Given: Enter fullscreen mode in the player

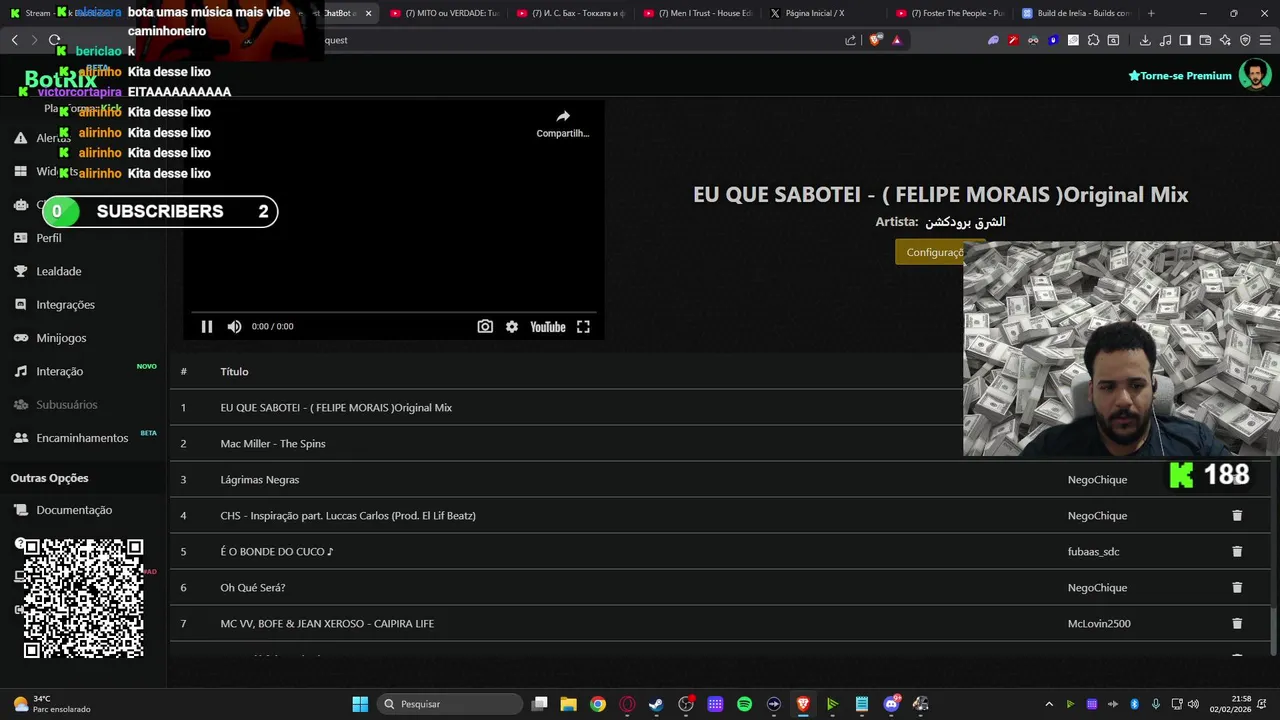Looking at the screenshot, I should (583, 326).
